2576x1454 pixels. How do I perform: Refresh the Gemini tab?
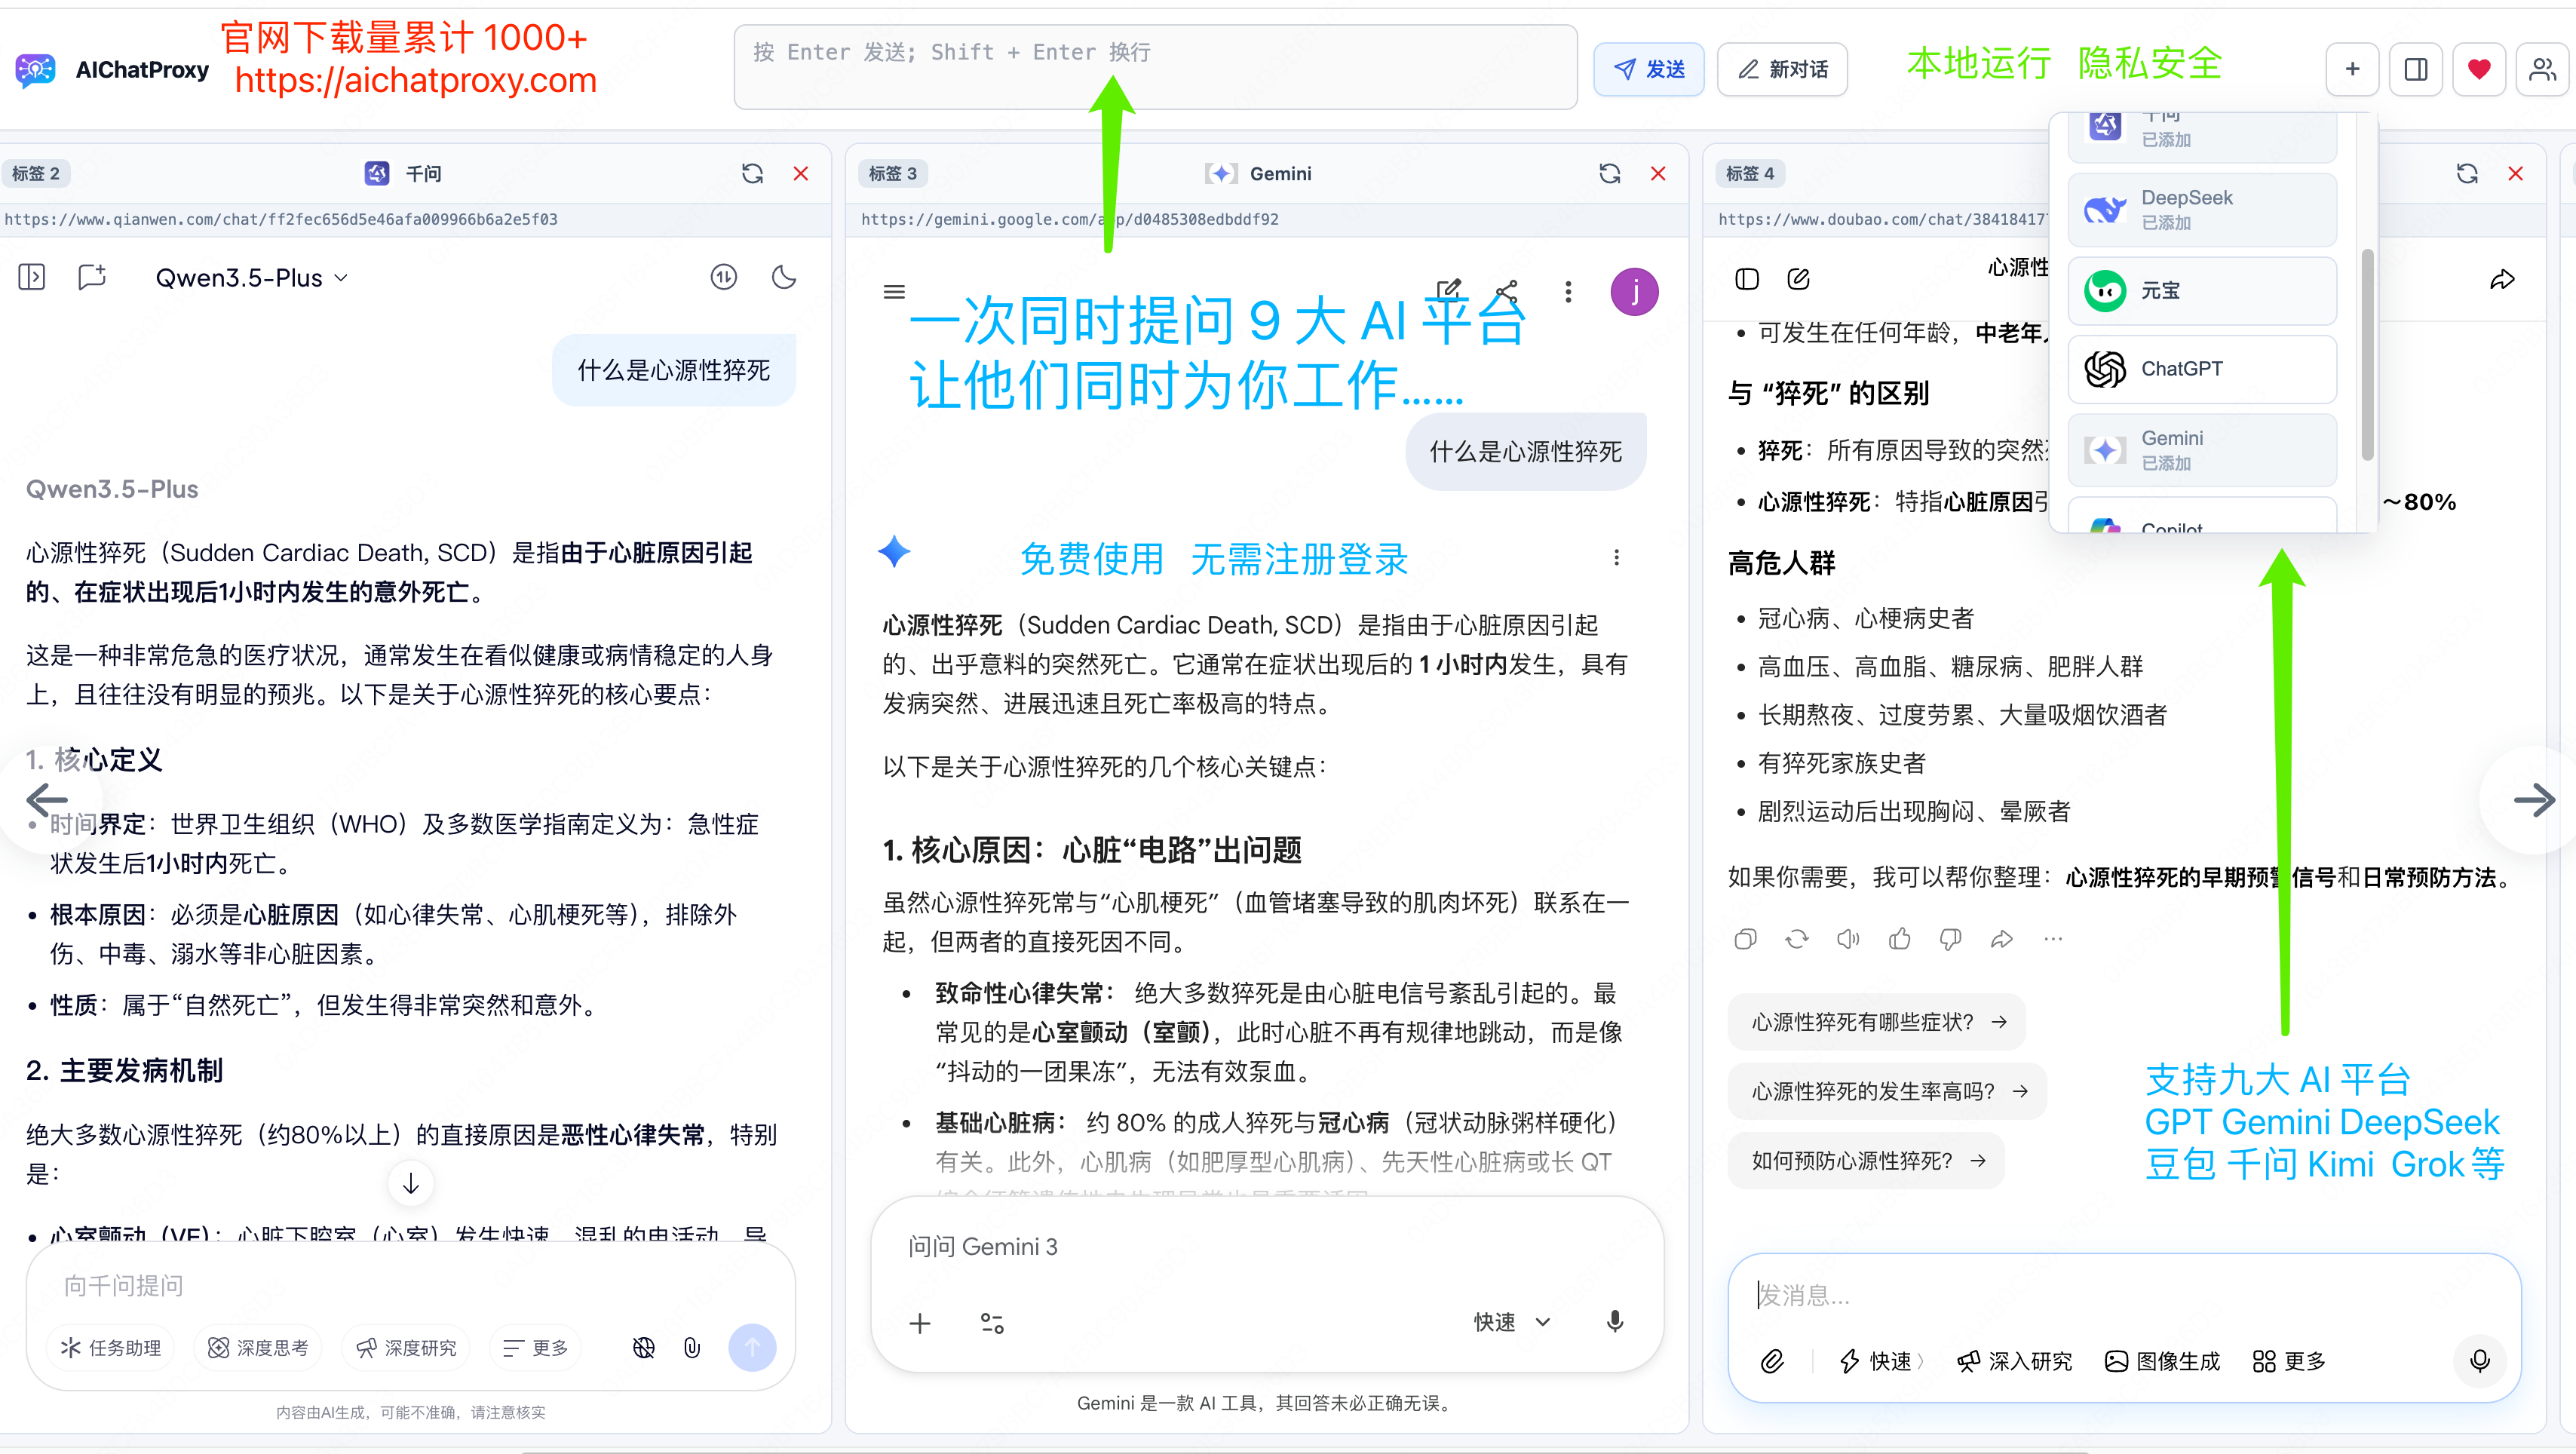tap(1609, 173)
